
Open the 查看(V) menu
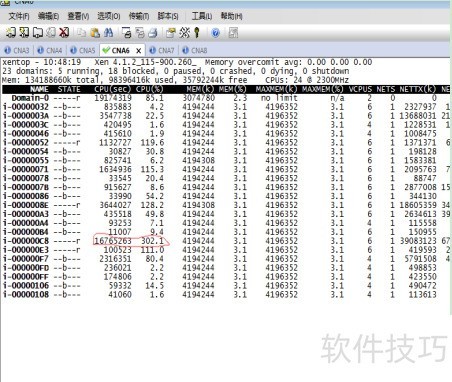point(78,16)
